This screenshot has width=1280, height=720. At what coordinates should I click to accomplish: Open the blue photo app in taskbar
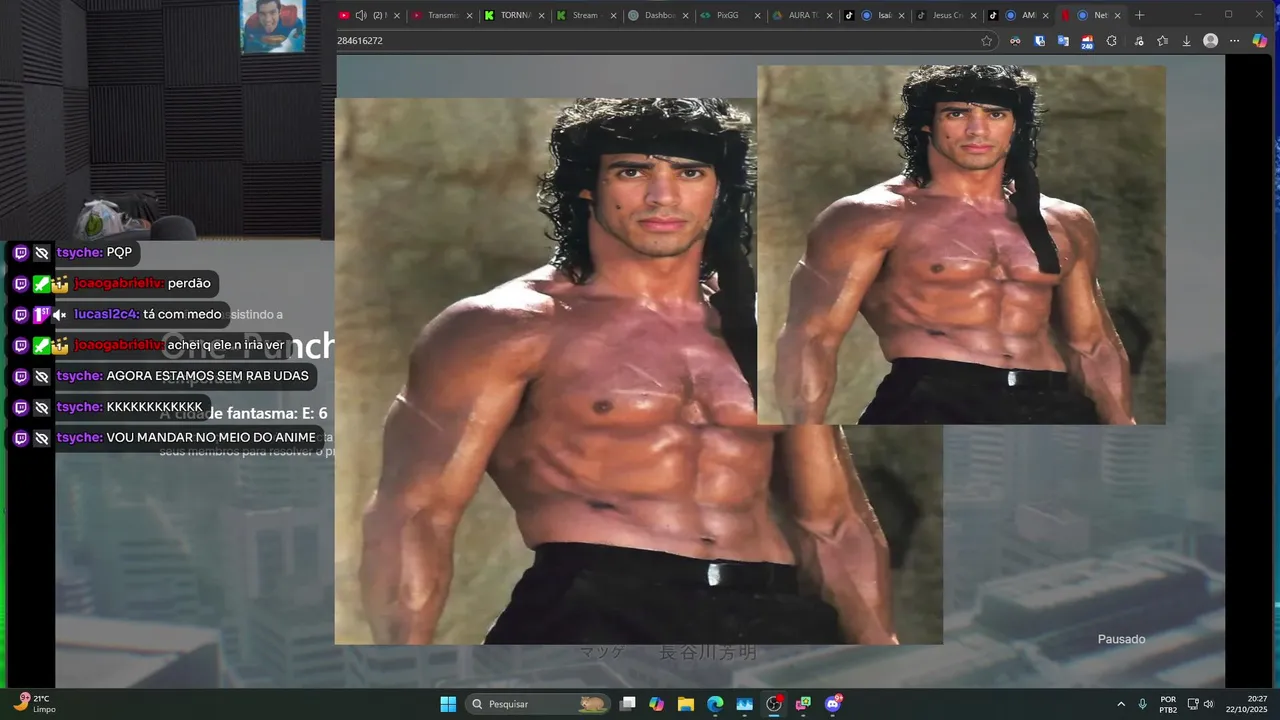click(744, 704)
